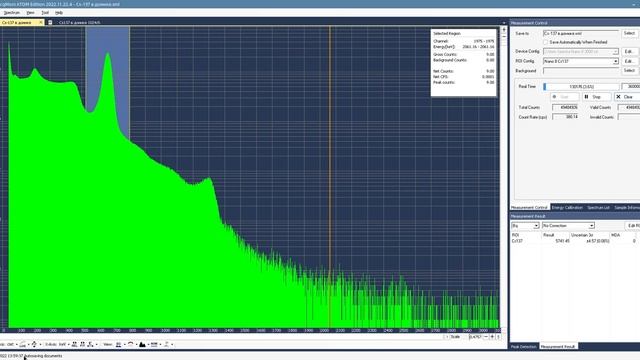Select the Measurement Control tab
640x360 pixels.
click(529, 208)
